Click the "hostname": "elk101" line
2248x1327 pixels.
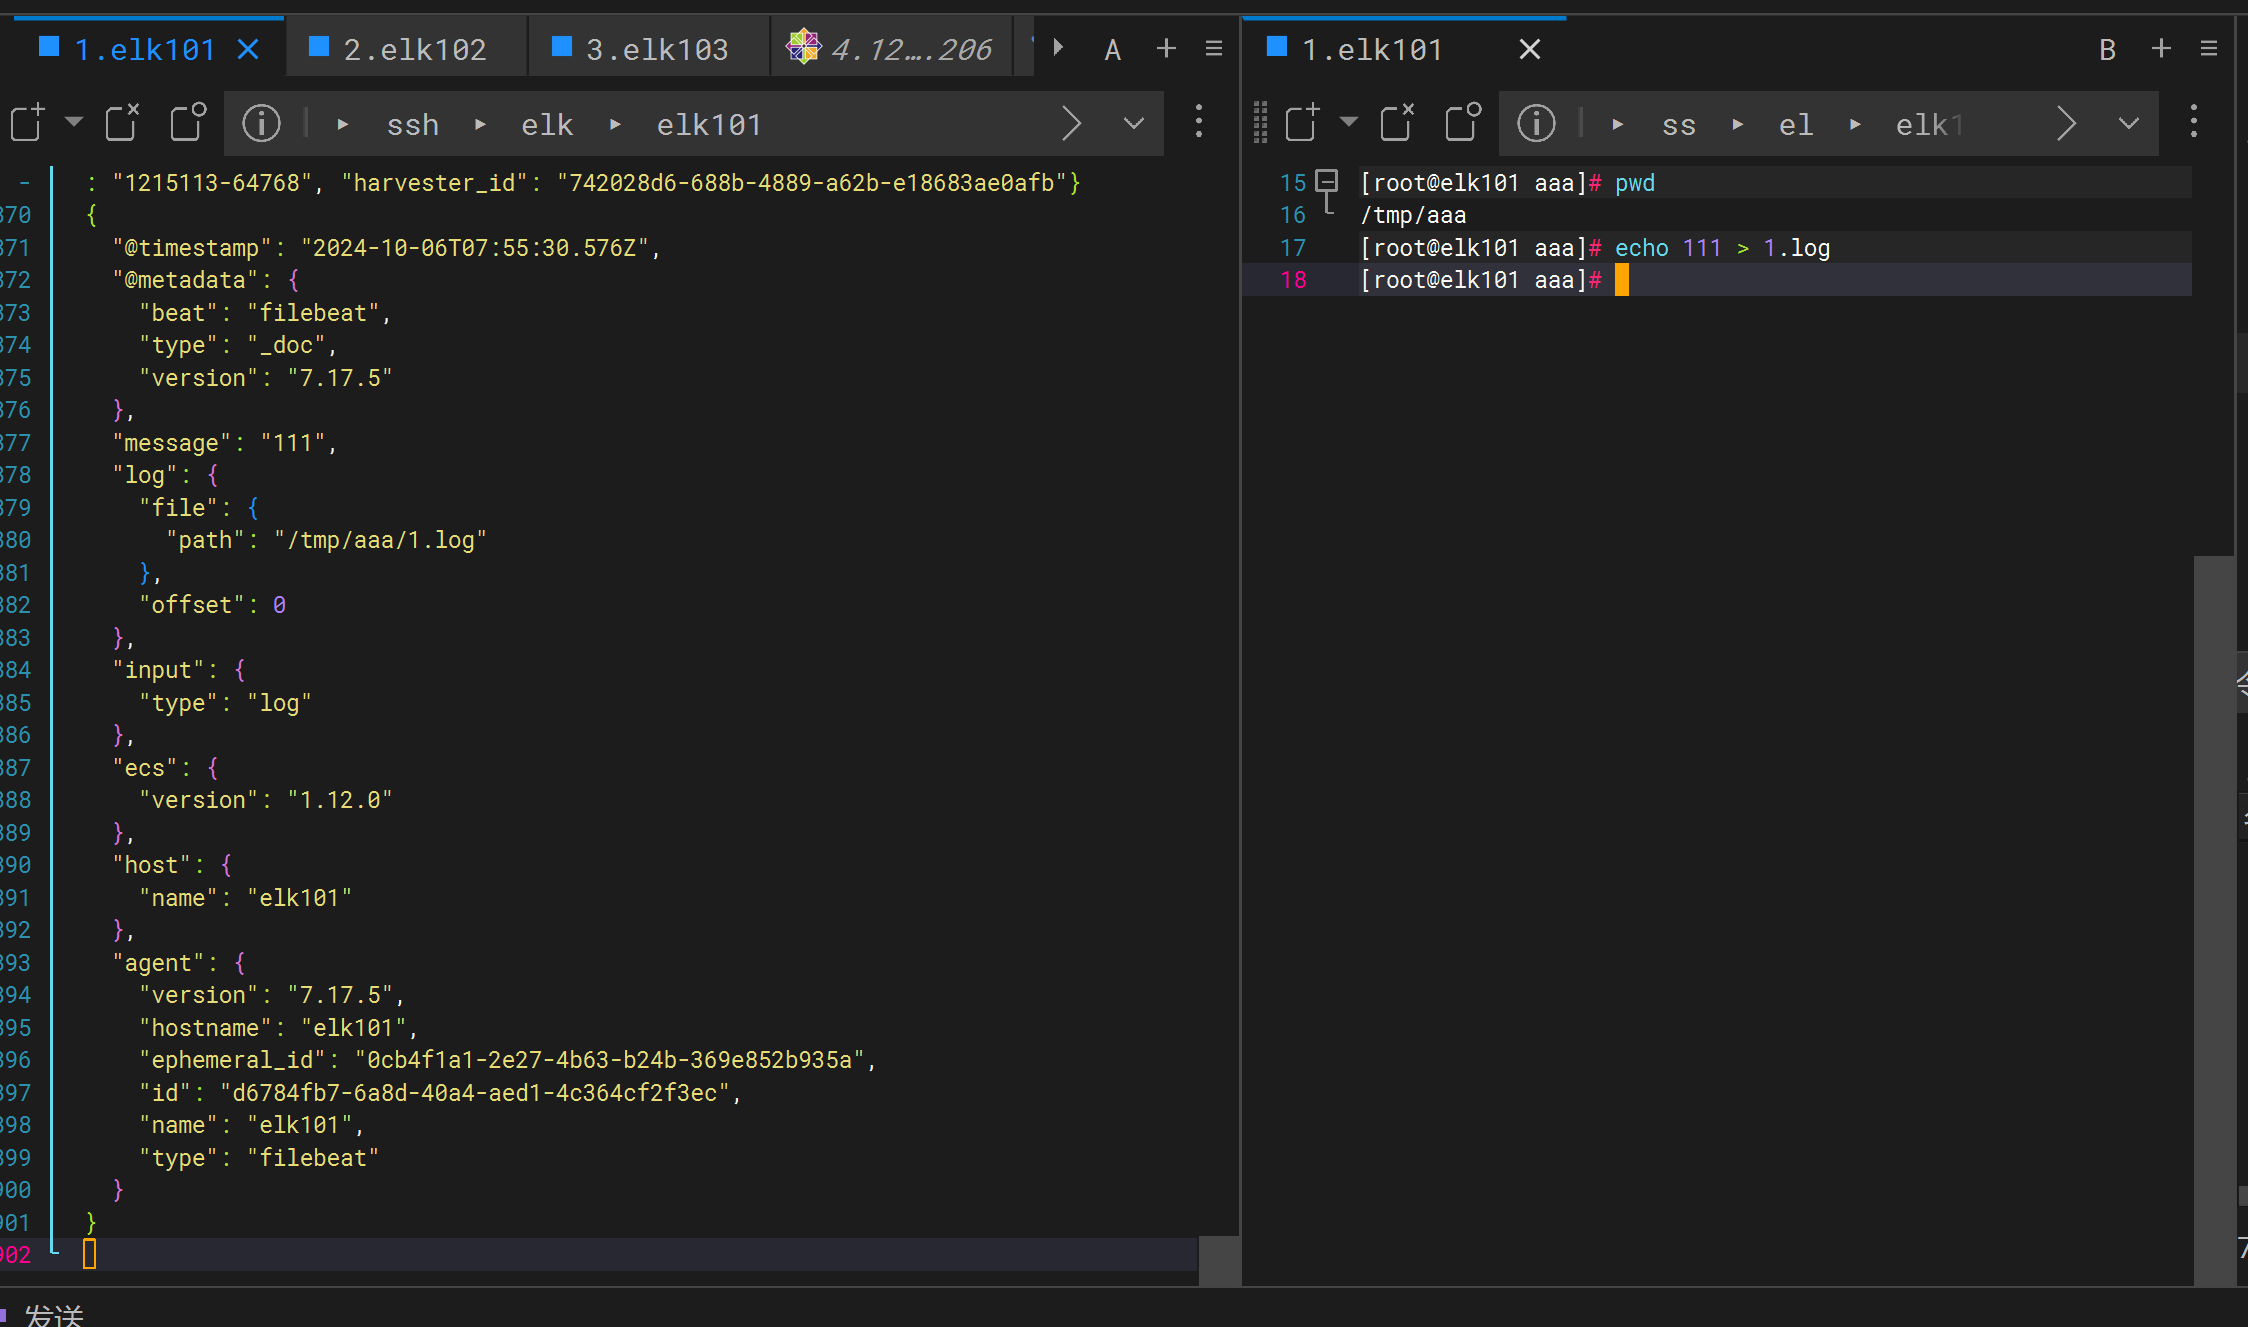click(277, 1028)
